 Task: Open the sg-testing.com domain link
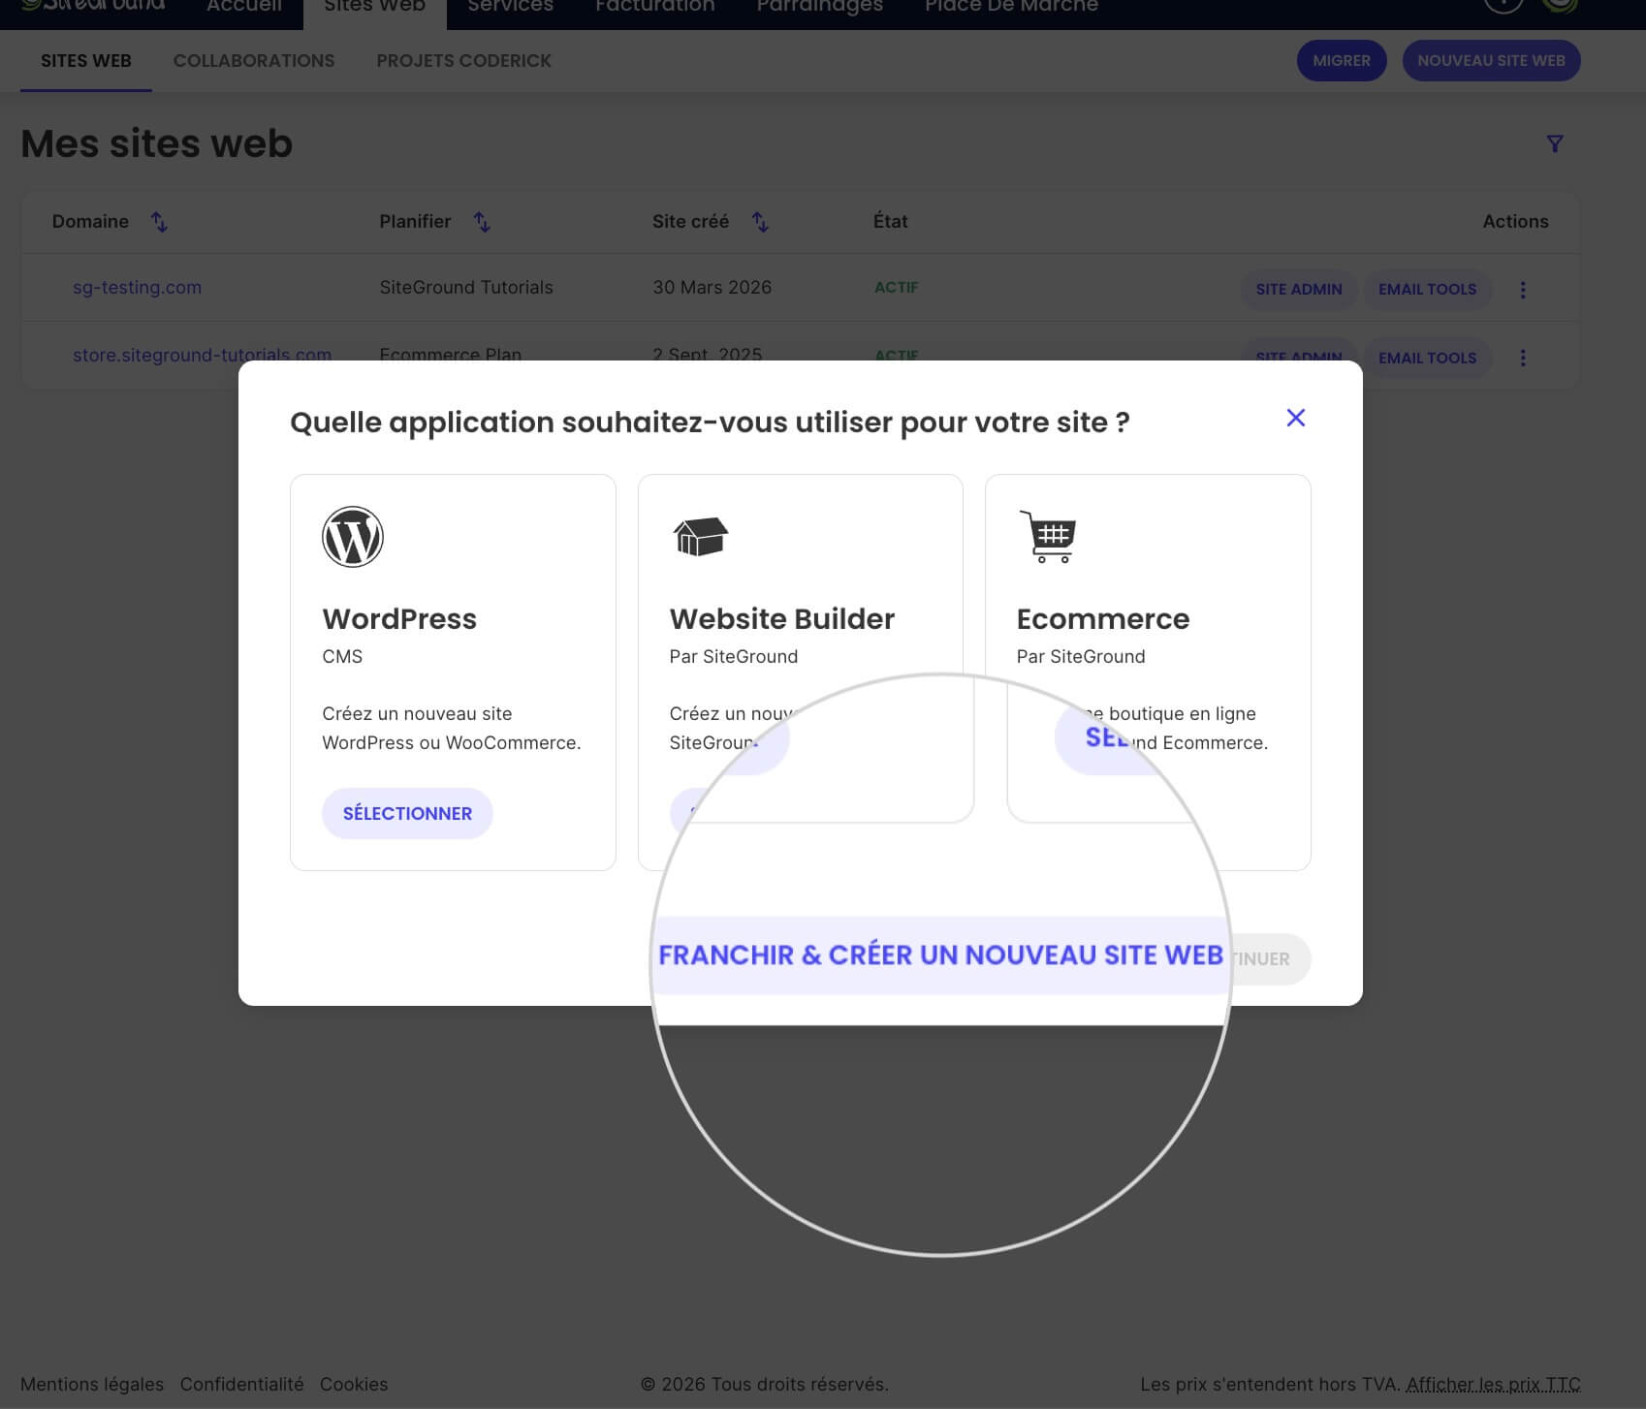137,287
